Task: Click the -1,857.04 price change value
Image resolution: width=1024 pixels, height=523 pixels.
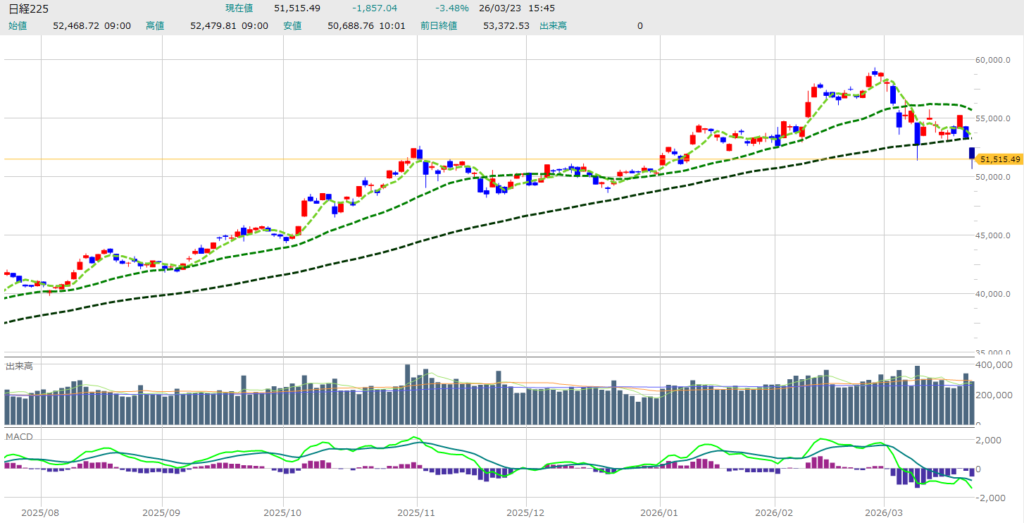Action: [373, 9]
